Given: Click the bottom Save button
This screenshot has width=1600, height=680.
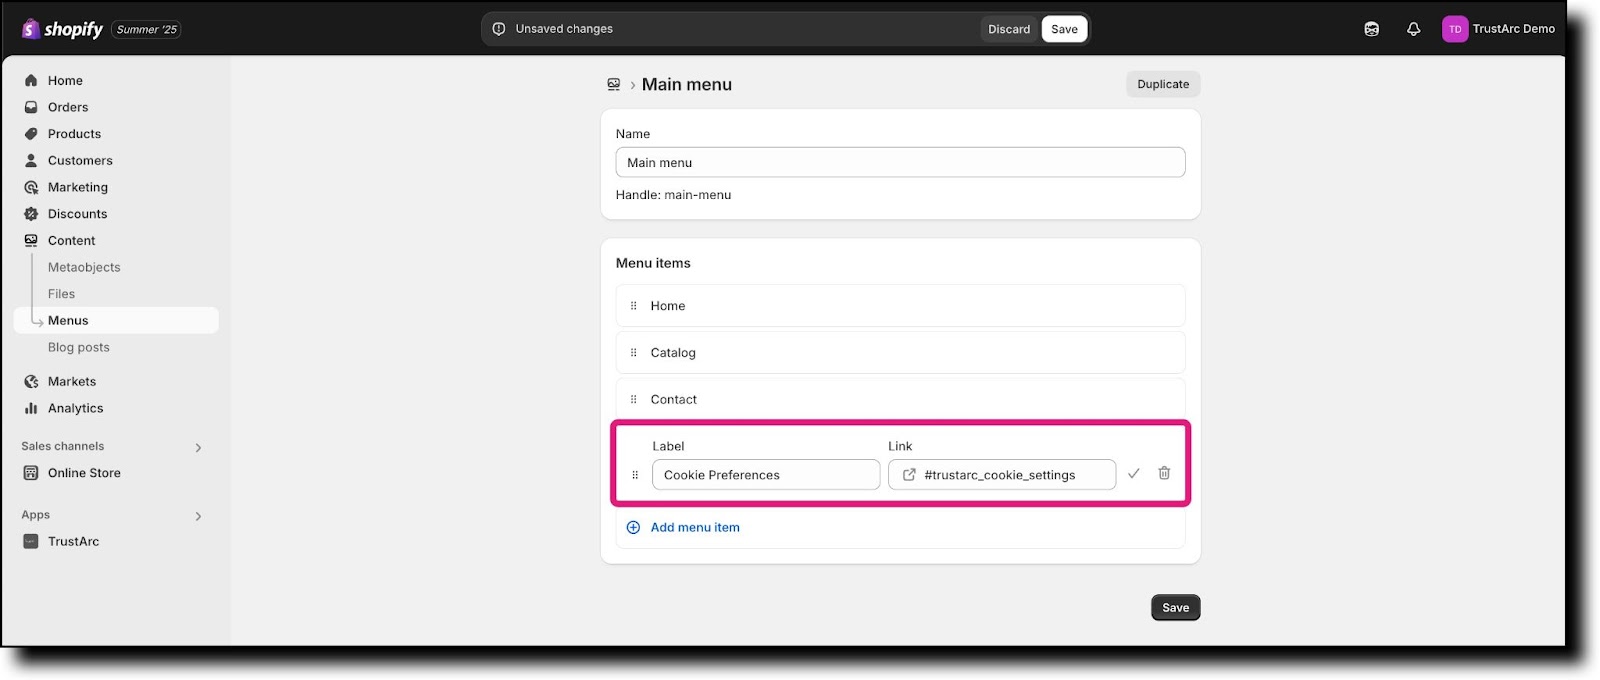Looking at the screenshot, I should (x=1175, y=607).
